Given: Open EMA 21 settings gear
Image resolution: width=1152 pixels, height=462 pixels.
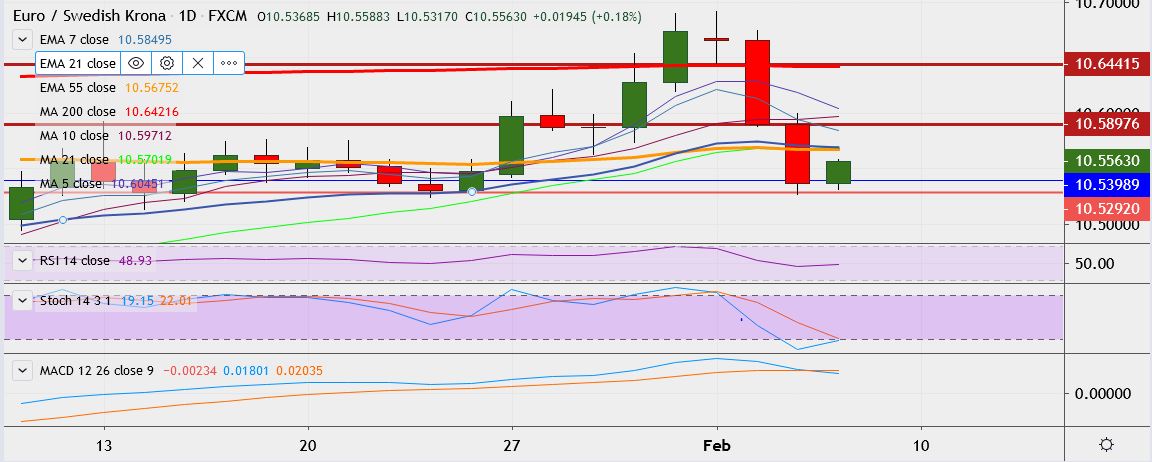Looking at the screenshot, I should 167,63.
